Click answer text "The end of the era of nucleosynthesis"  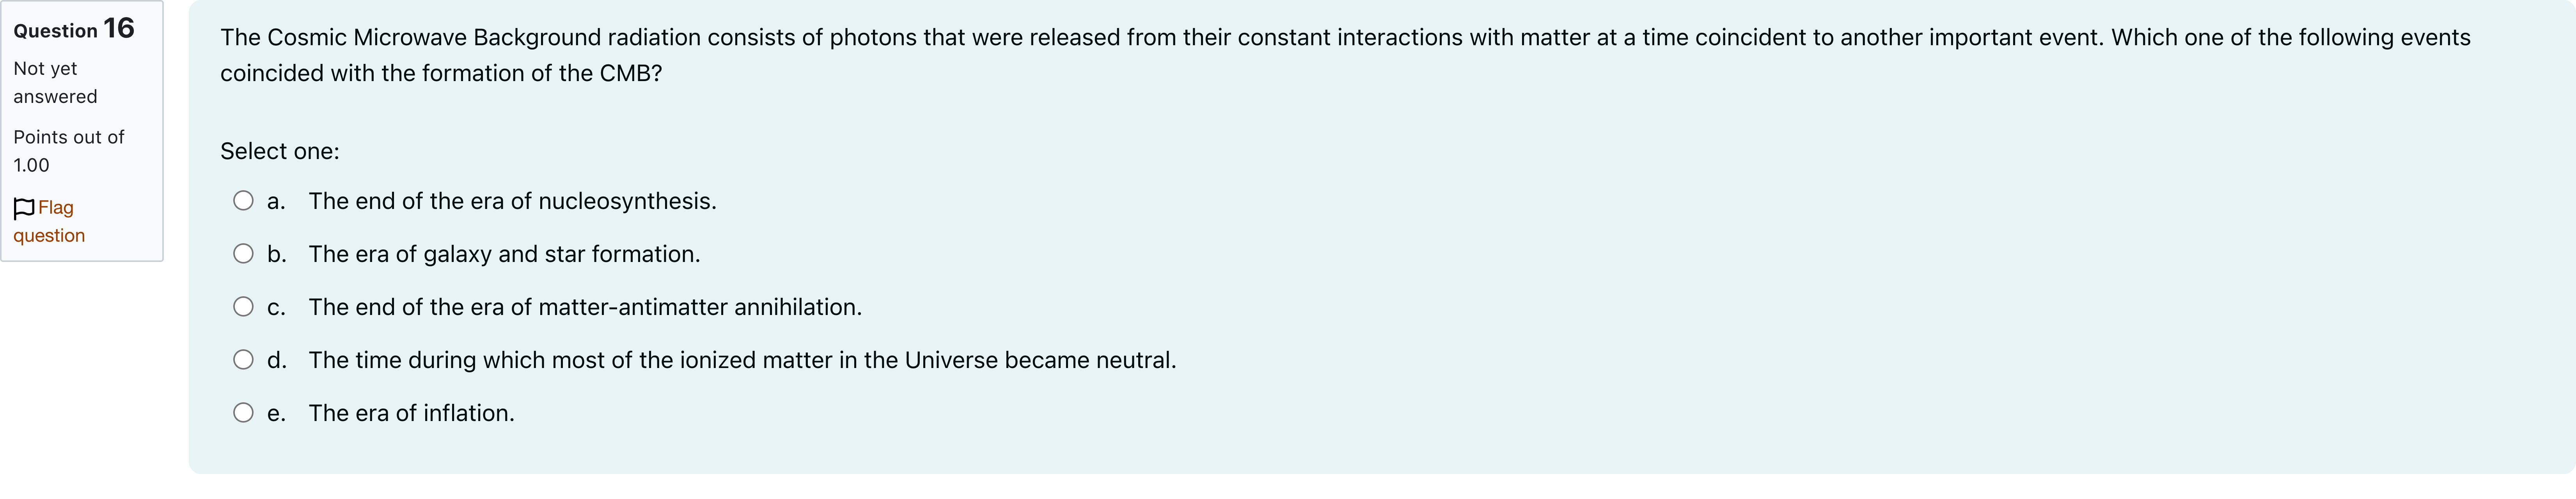[512, 201]
